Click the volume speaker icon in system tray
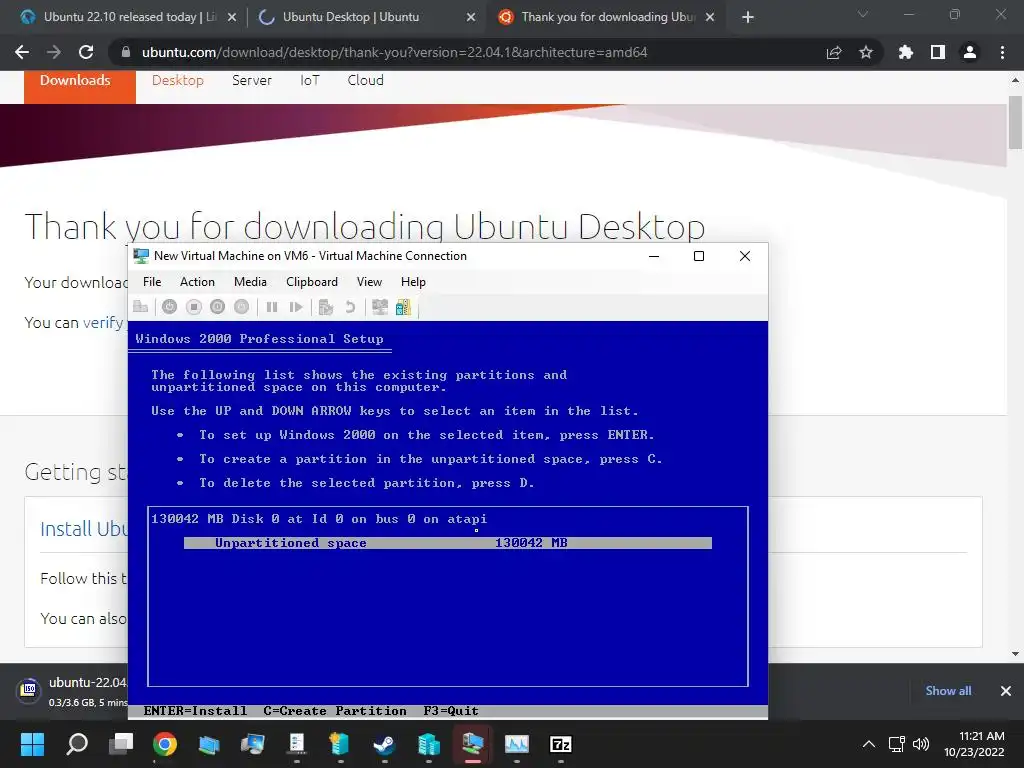Screen dimensions: 1024x768 pyautogui.click(x=921, y=744)
